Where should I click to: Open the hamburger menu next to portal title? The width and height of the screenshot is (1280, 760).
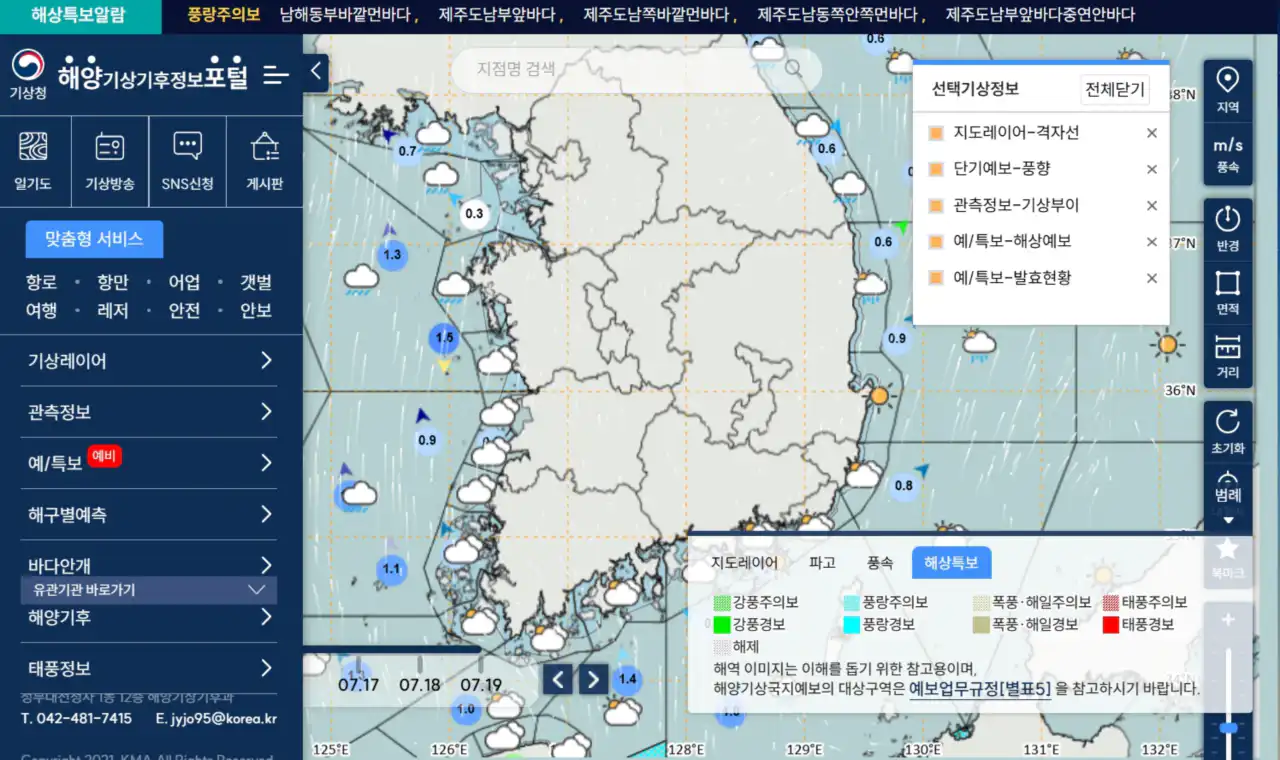coord(276,75)
